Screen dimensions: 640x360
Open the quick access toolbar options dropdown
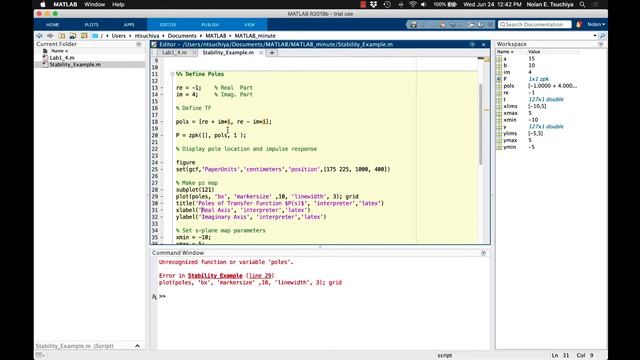point(490,24)
